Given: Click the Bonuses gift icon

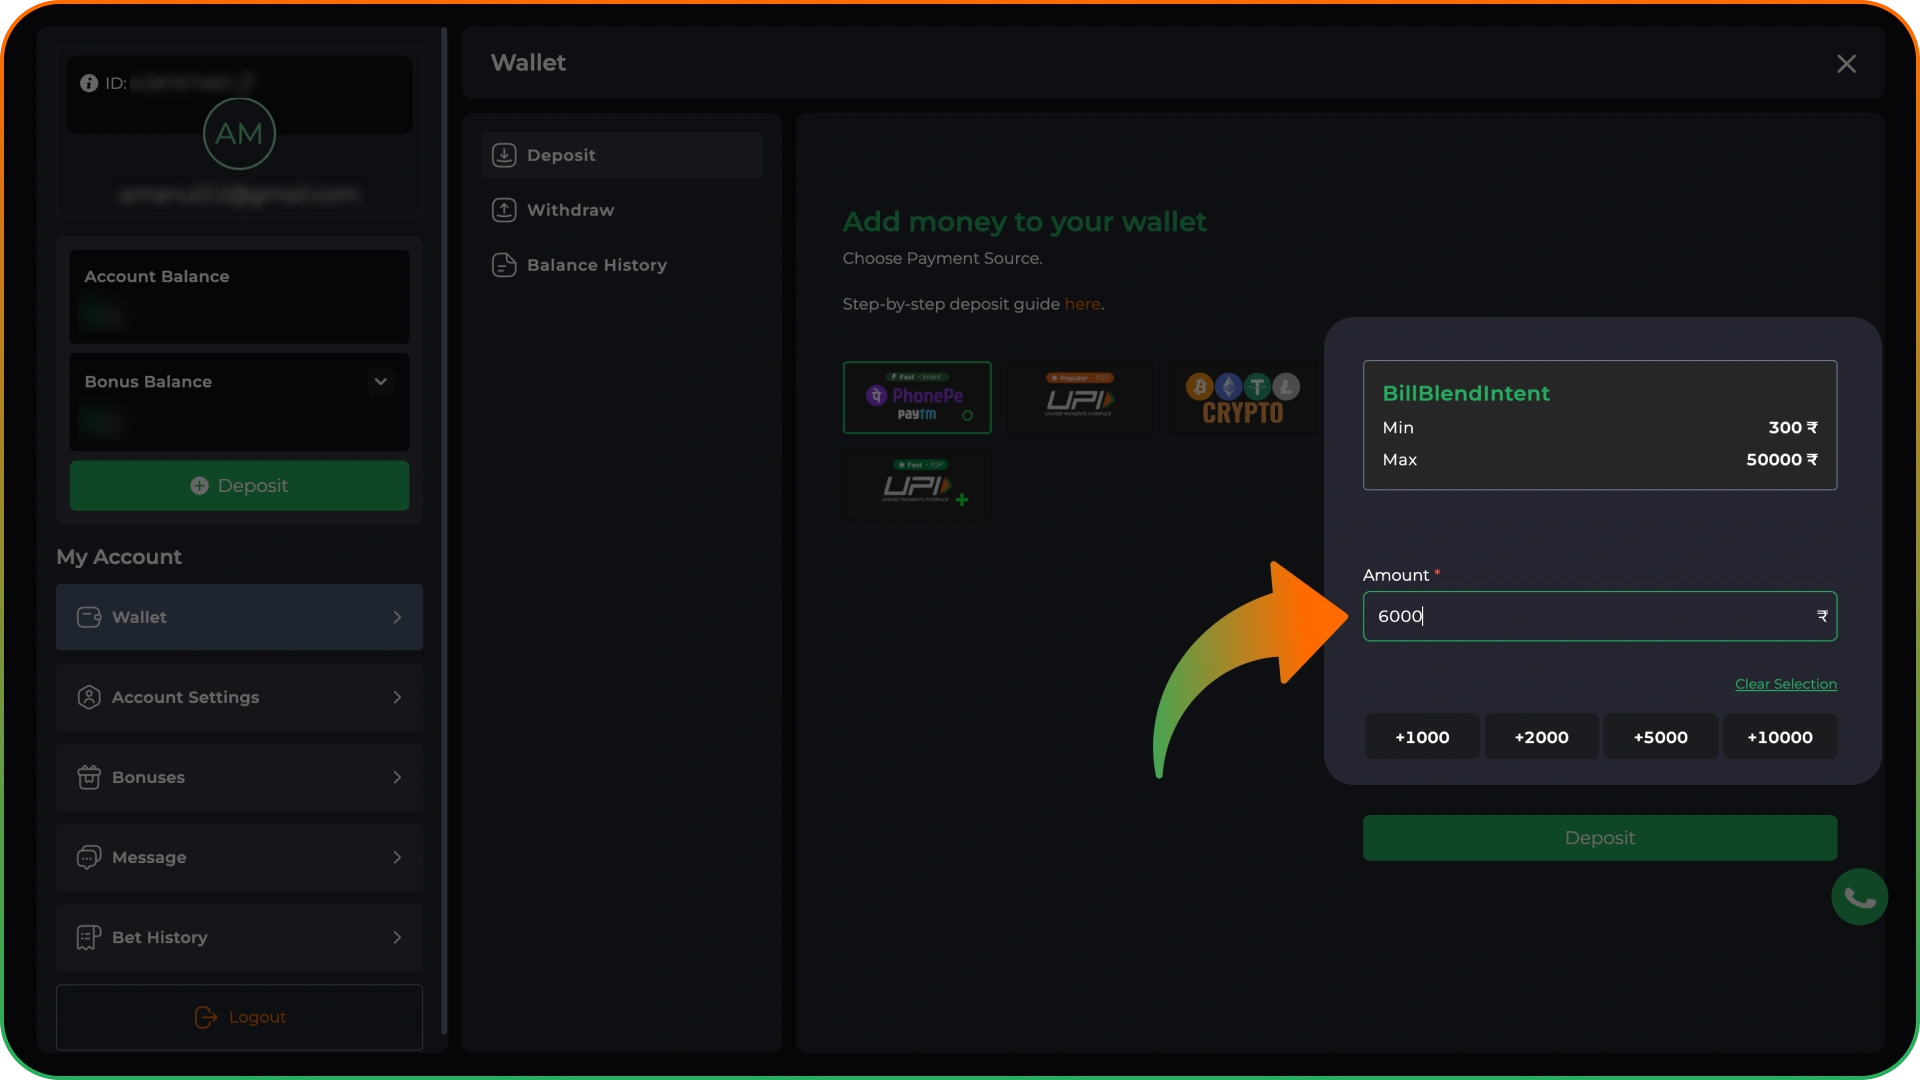Looking at the screenshot, I should pos(89,777).
